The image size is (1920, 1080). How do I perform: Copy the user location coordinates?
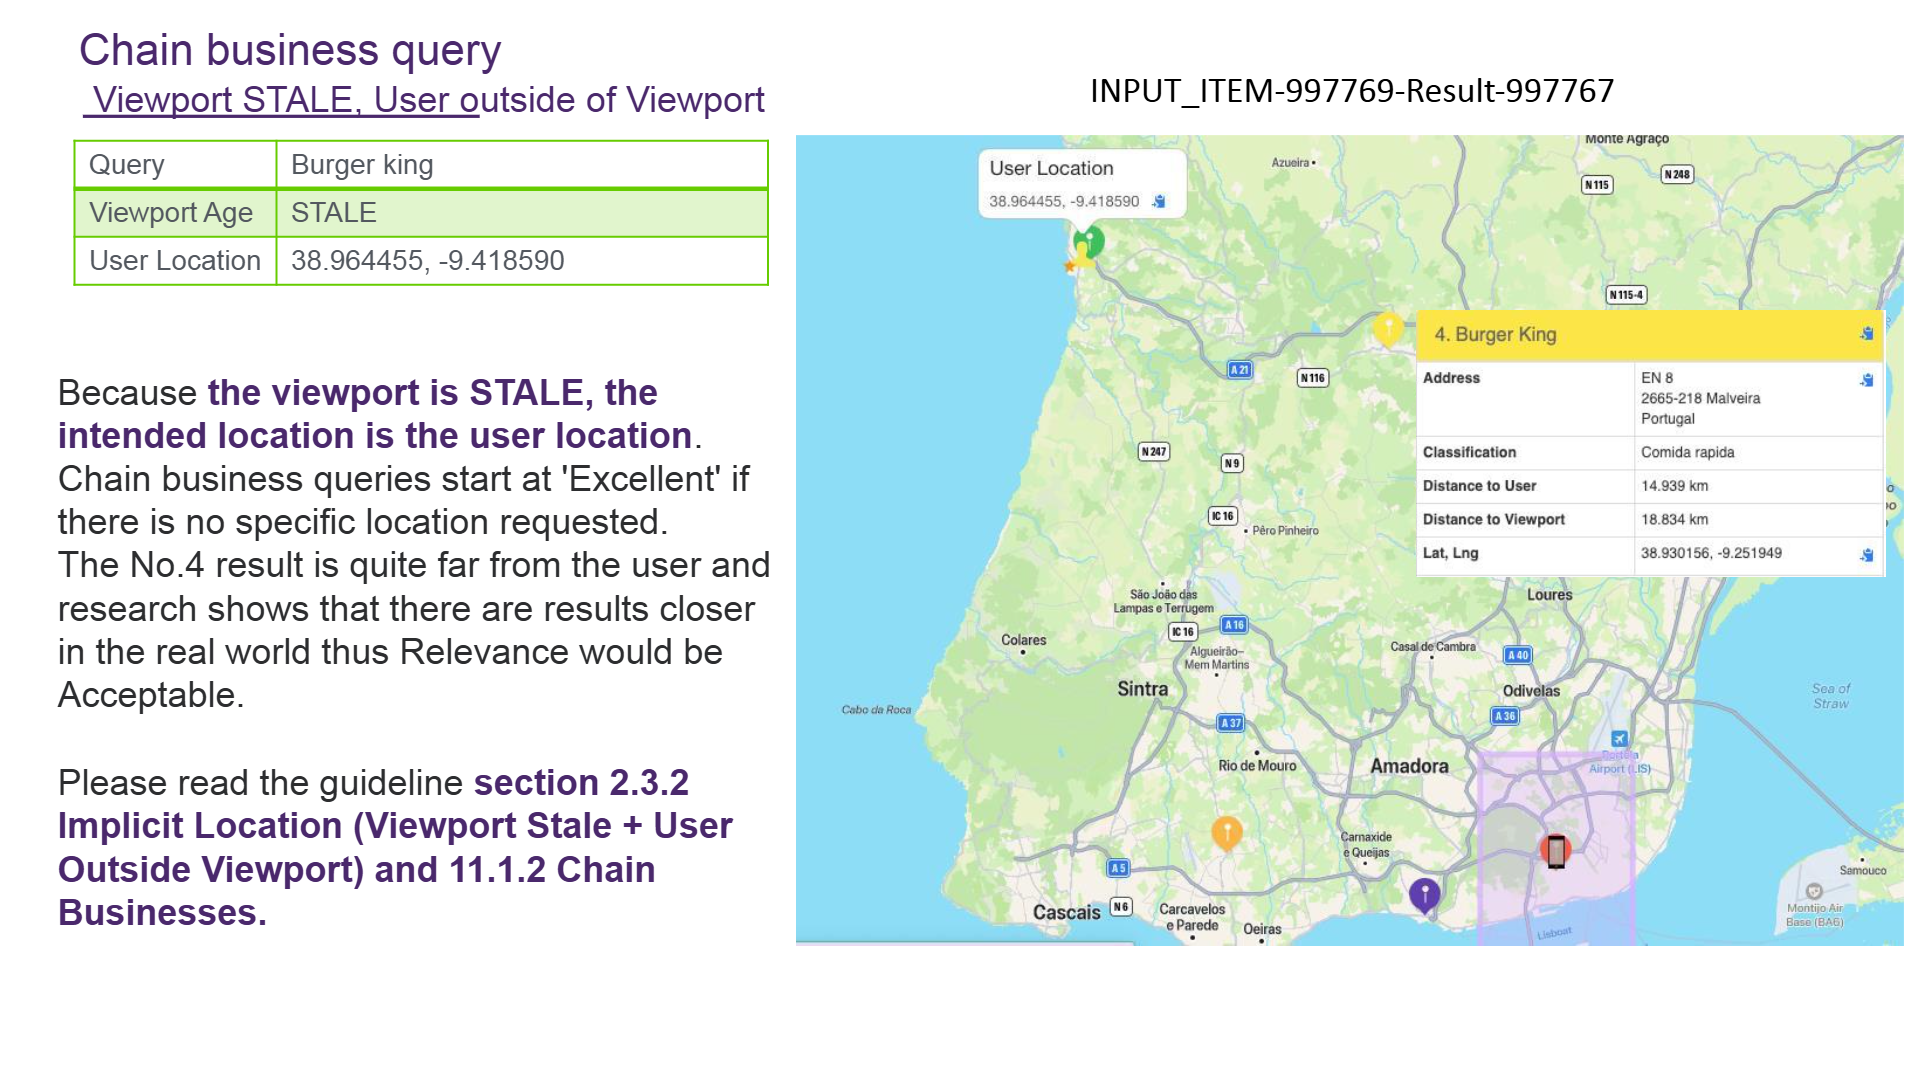click(1159, 201)
